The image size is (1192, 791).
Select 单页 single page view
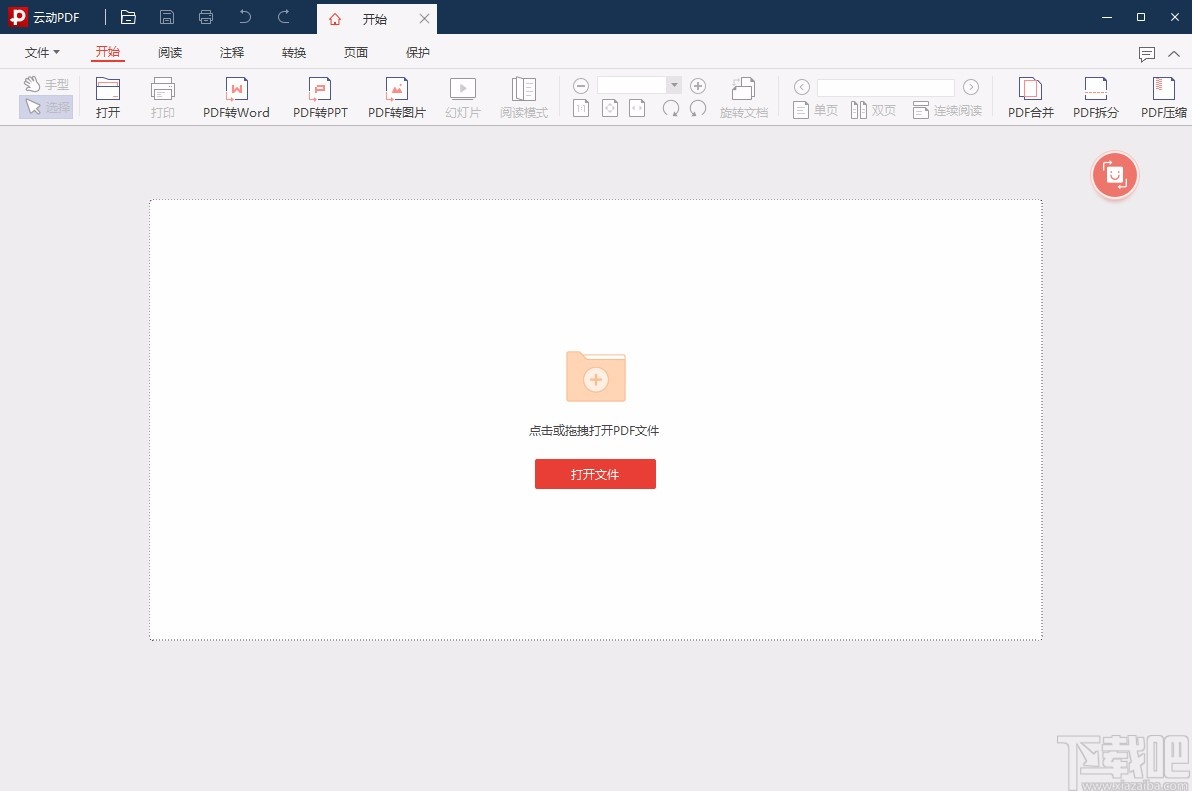tap(815, 110)
